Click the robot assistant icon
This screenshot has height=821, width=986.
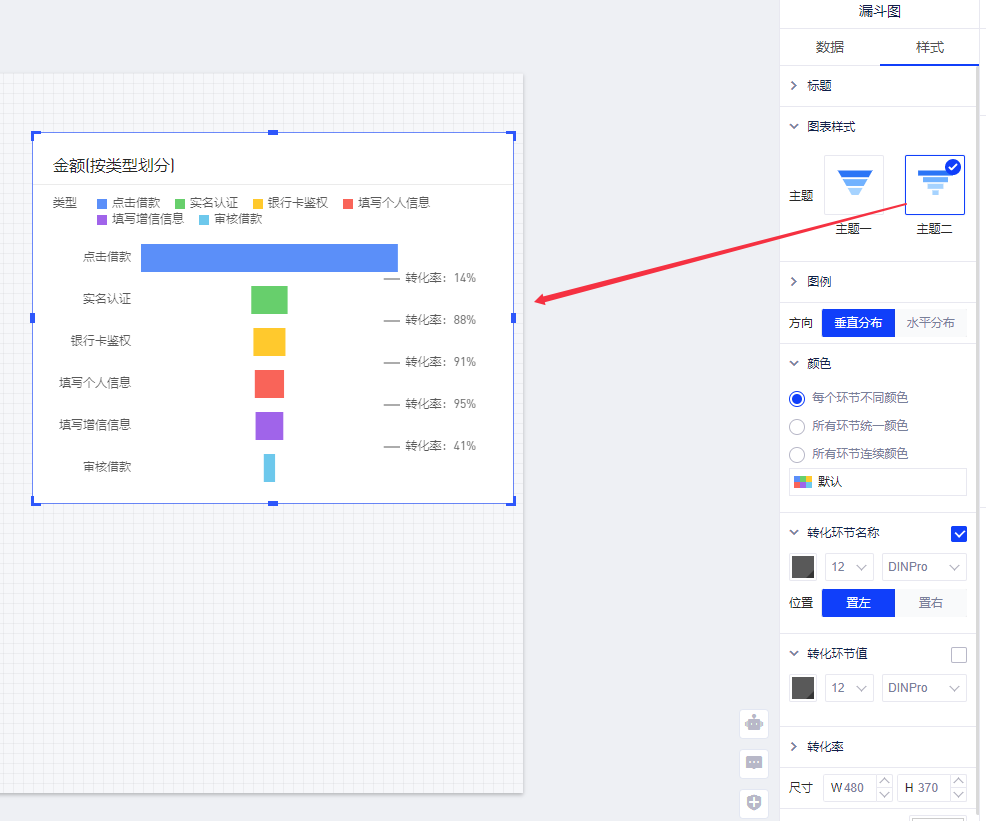point(754,722)
